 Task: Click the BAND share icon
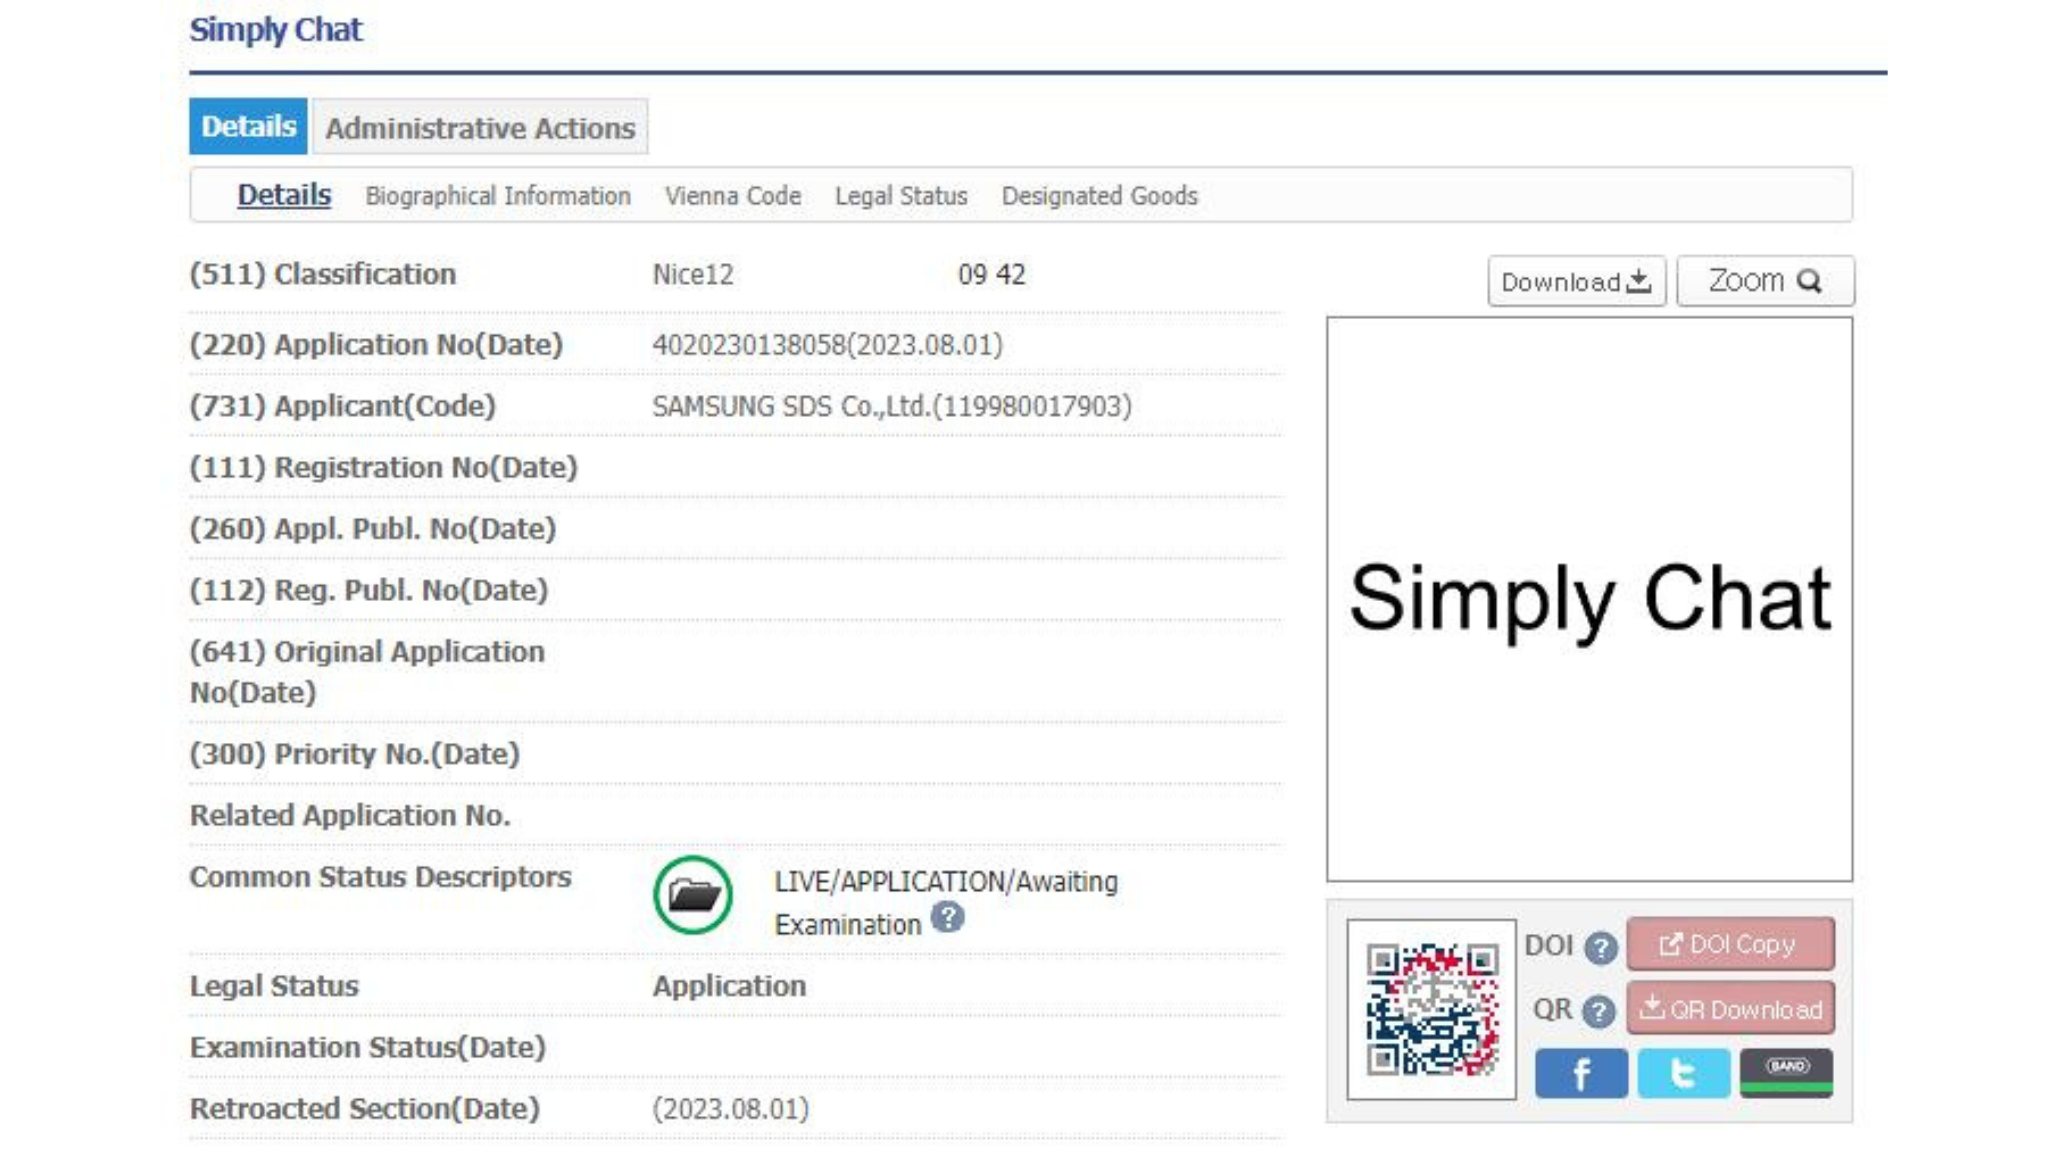click(1786, 1074)
